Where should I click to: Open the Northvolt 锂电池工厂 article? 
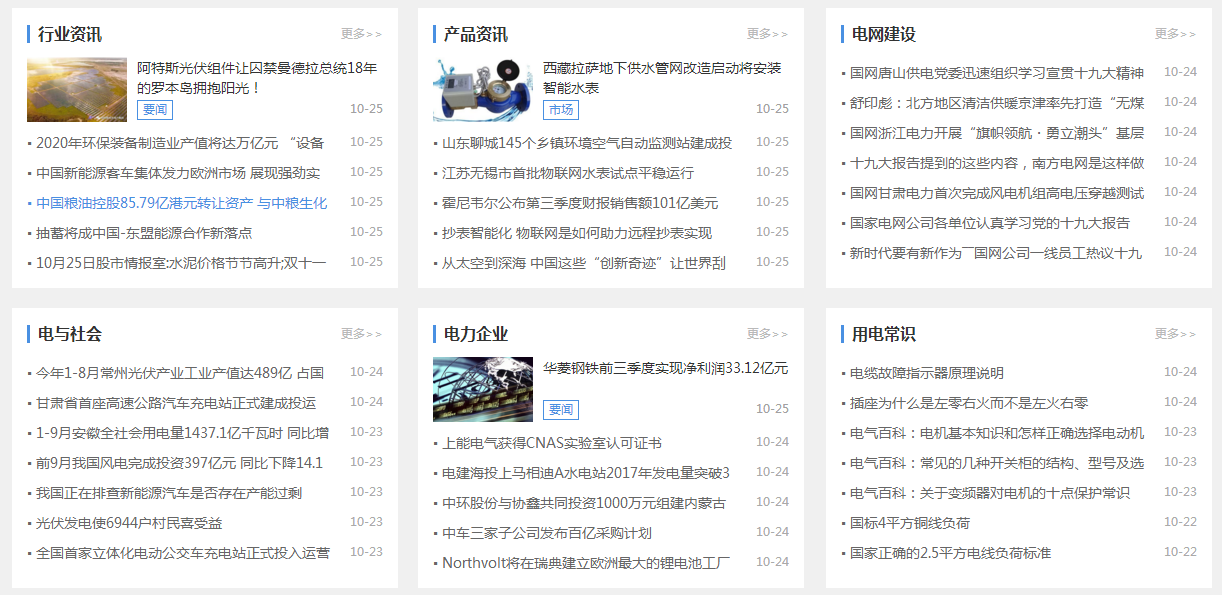click(x=586, y=563)
